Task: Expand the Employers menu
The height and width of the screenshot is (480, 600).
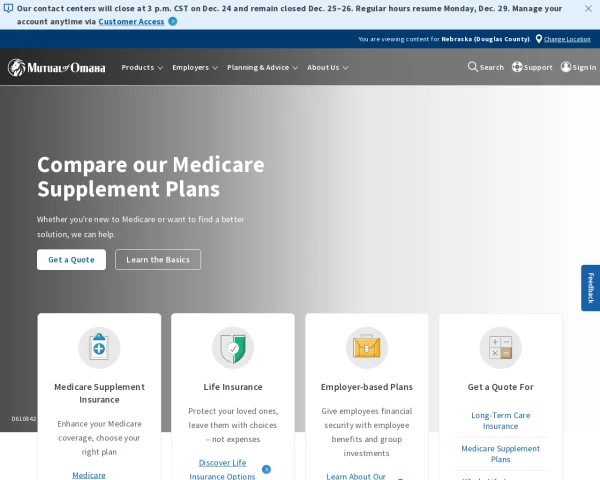Action: [x=195, y=67]
